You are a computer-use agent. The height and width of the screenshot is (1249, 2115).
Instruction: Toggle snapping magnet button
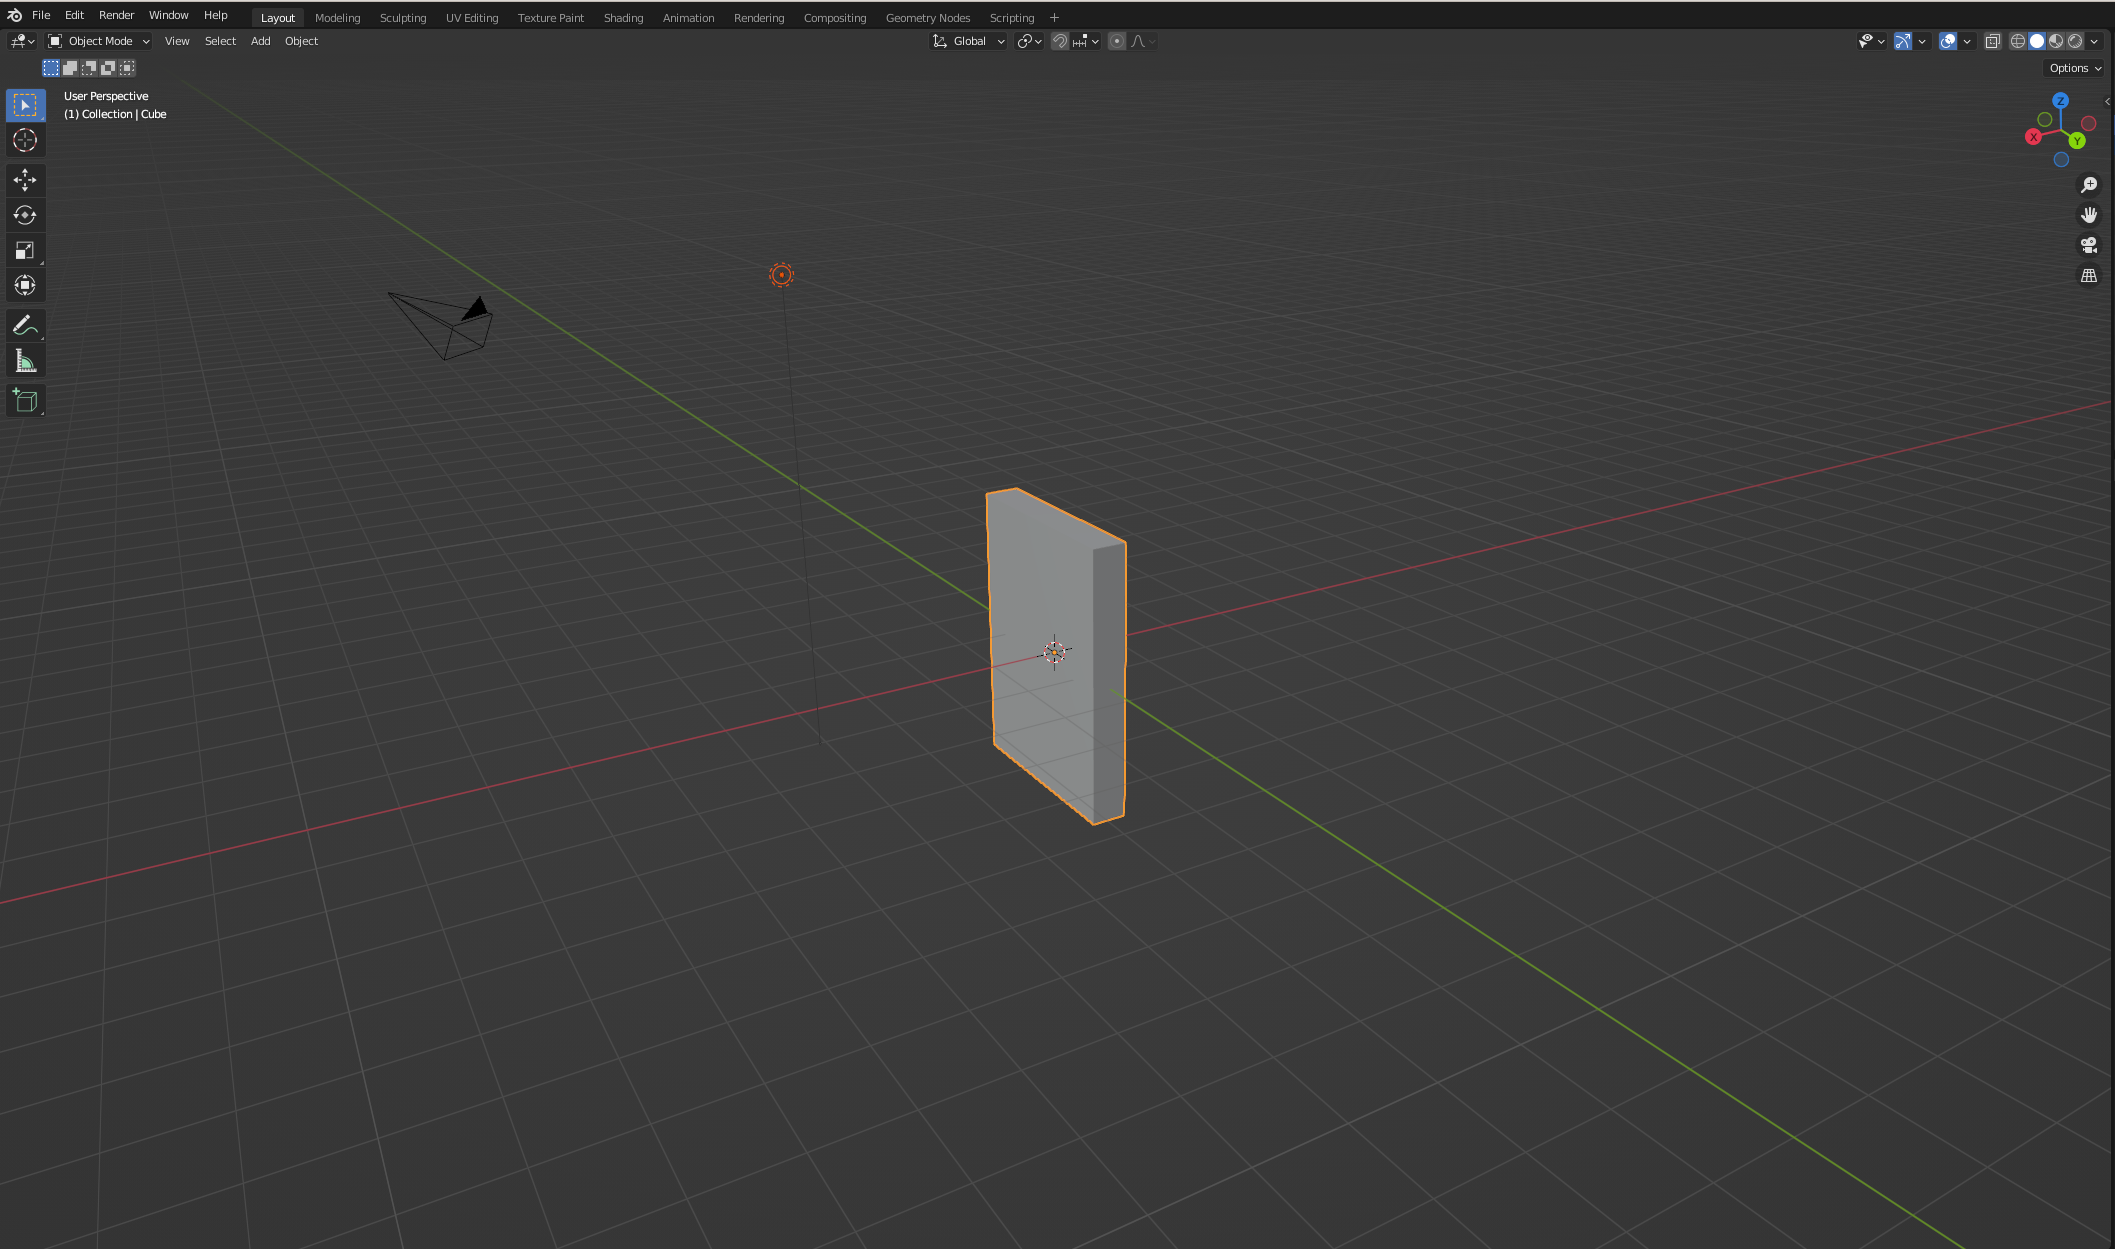tap(1060, 41)
